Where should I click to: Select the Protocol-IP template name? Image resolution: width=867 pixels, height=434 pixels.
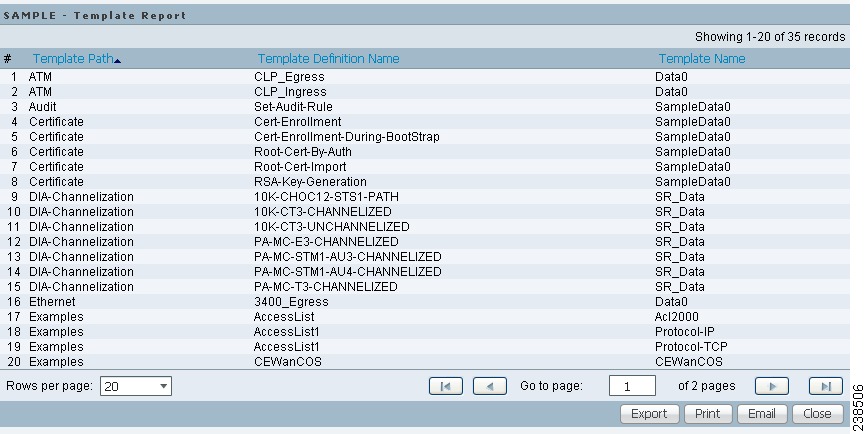click(x=685, y=332)
